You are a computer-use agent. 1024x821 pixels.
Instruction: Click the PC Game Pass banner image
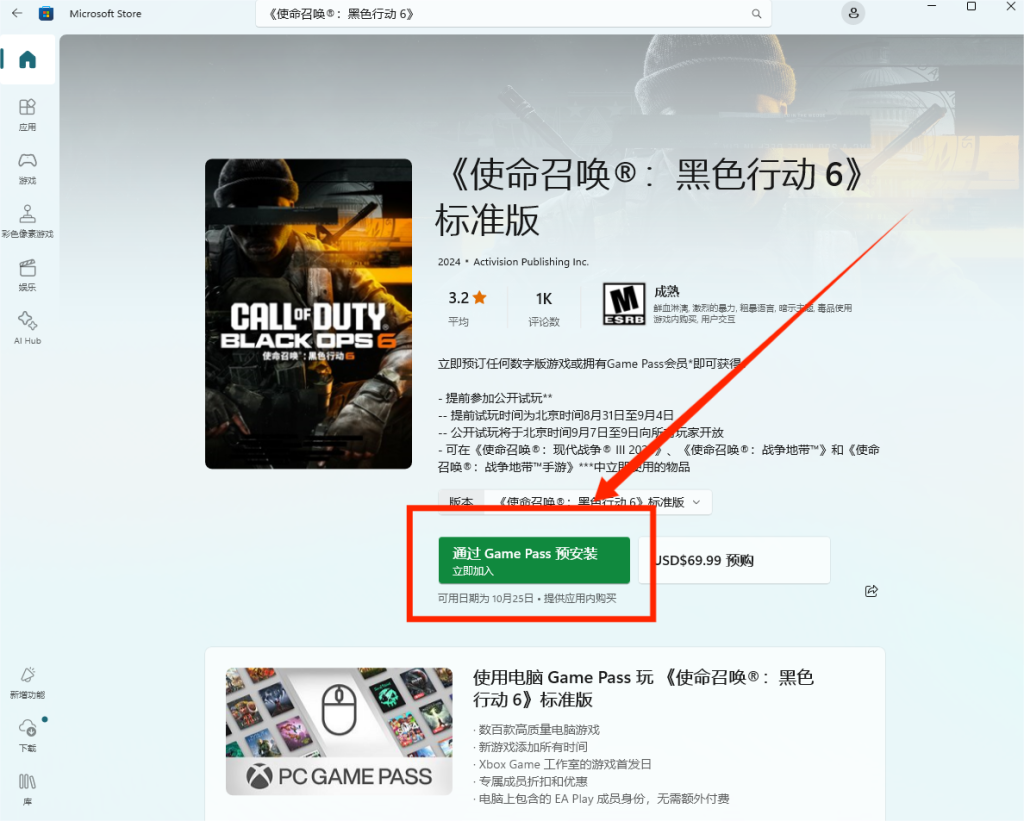click(339, 732)
